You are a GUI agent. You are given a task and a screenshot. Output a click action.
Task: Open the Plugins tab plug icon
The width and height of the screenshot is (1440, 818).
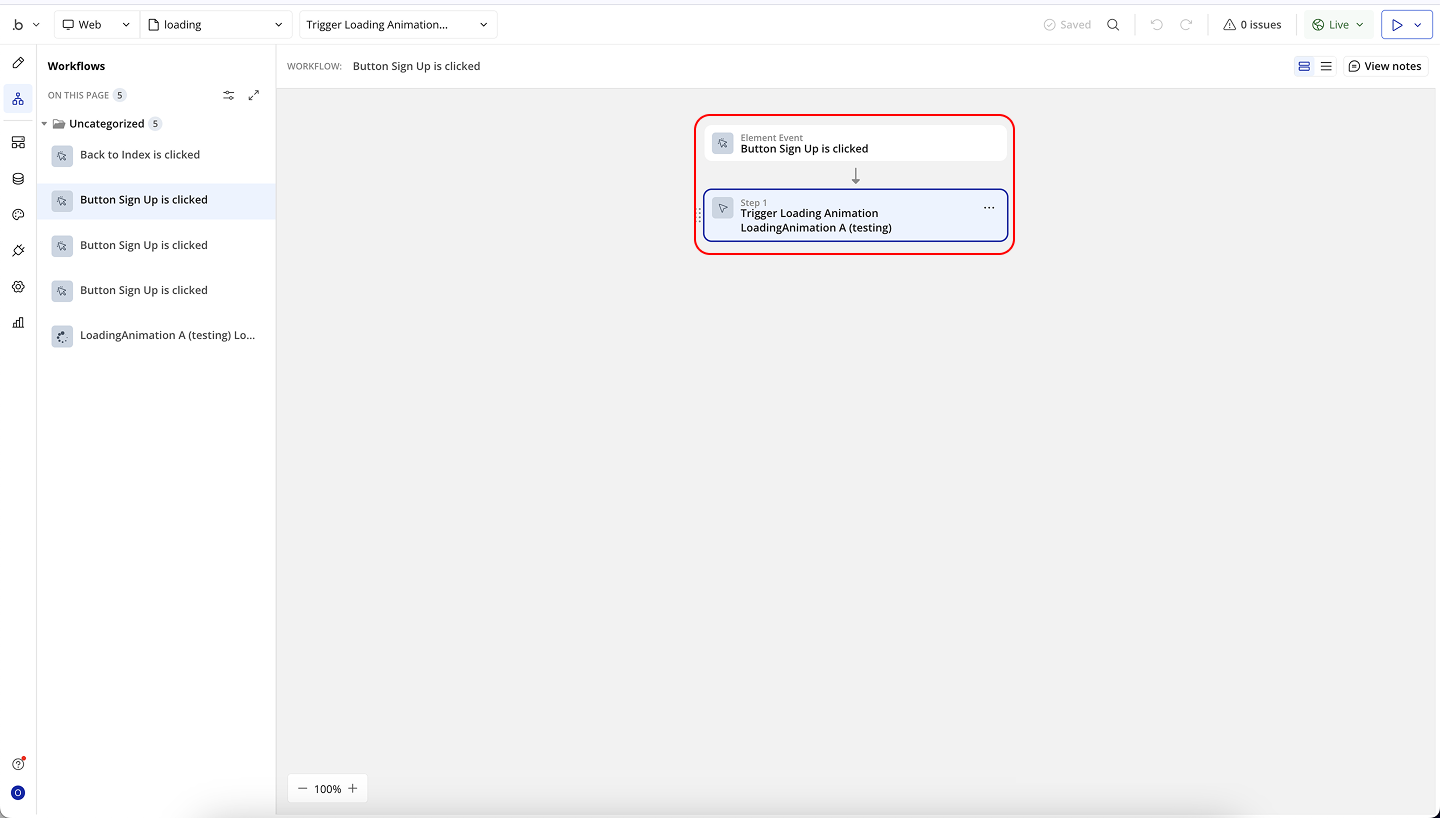pyautogui.click(x=18, y=251)
